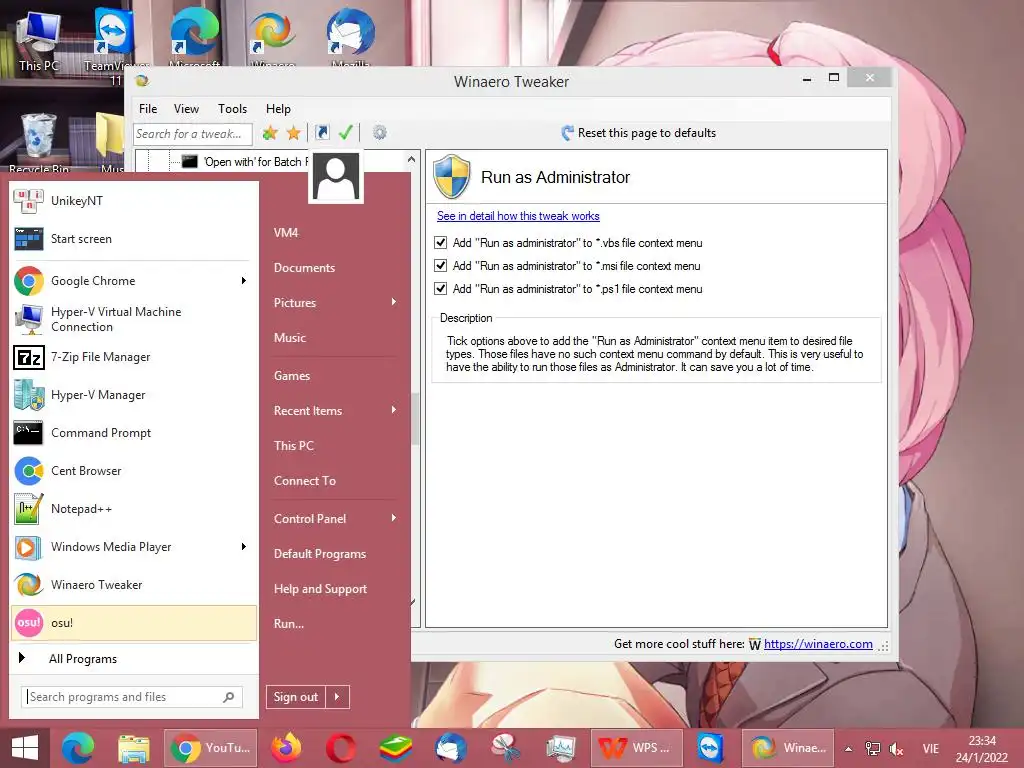
Task: Open Opera browser from the taskbar
Action: [x=341, y=748]
